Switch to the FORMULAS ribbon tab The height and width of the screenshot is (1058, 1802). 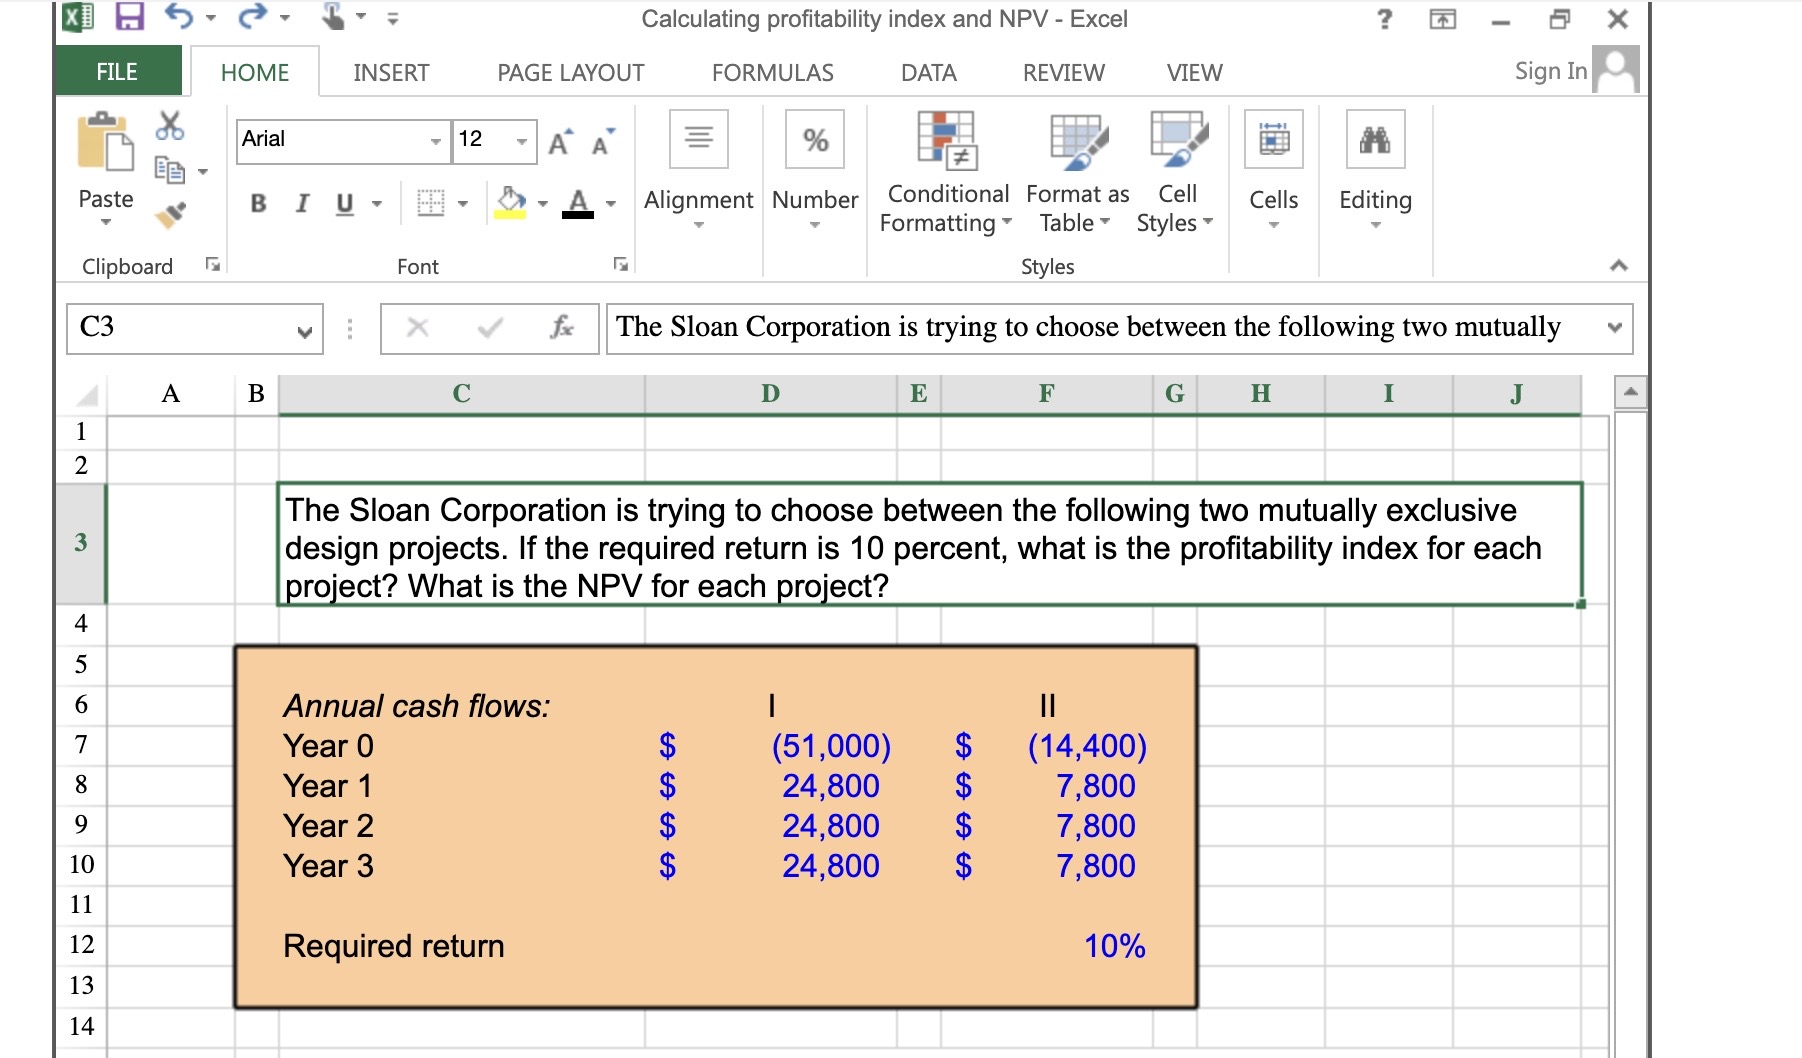pos(772,71)
